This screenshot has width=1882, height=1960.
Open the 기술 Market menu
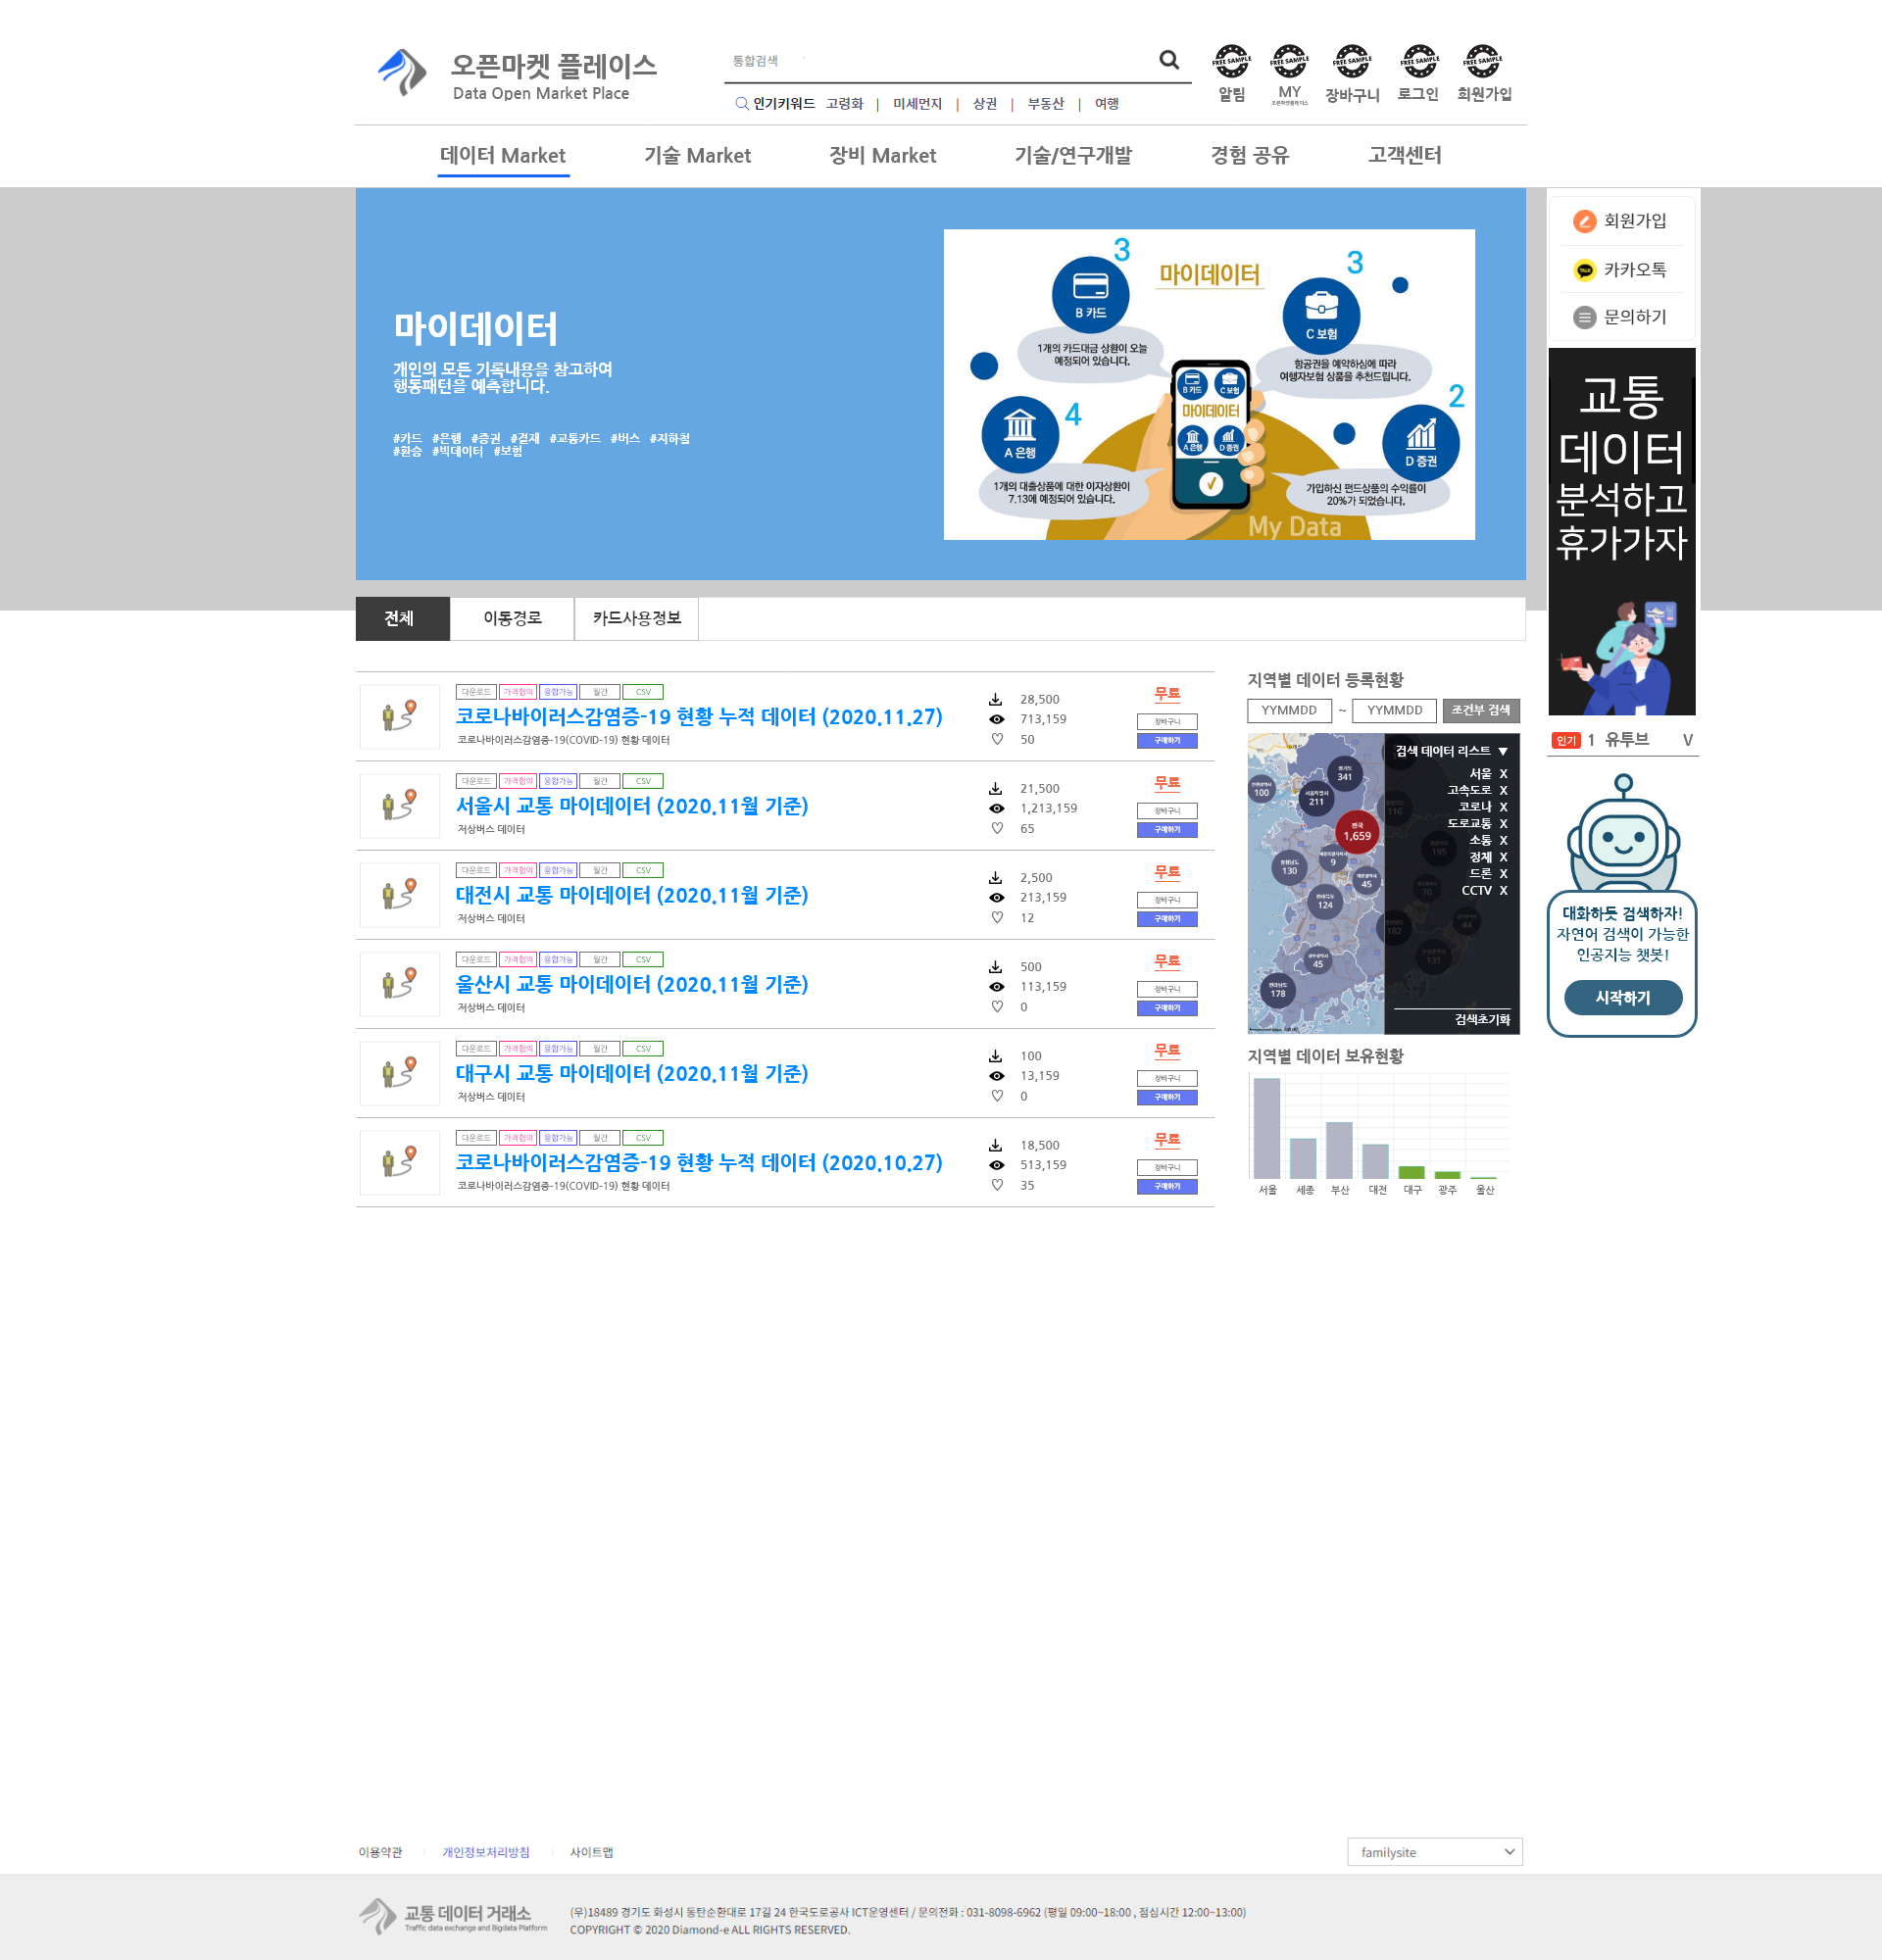point(697,156)
